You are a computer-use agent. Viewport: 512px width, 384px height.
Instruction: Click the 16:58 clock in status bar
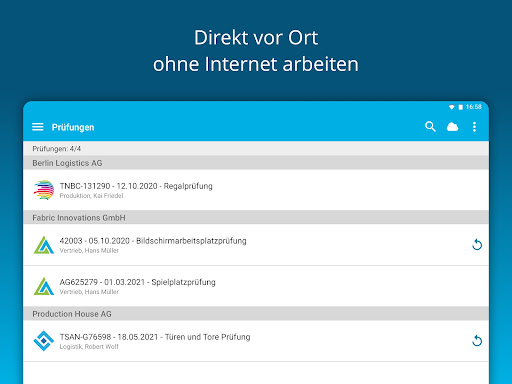click(x=474, y=107)
